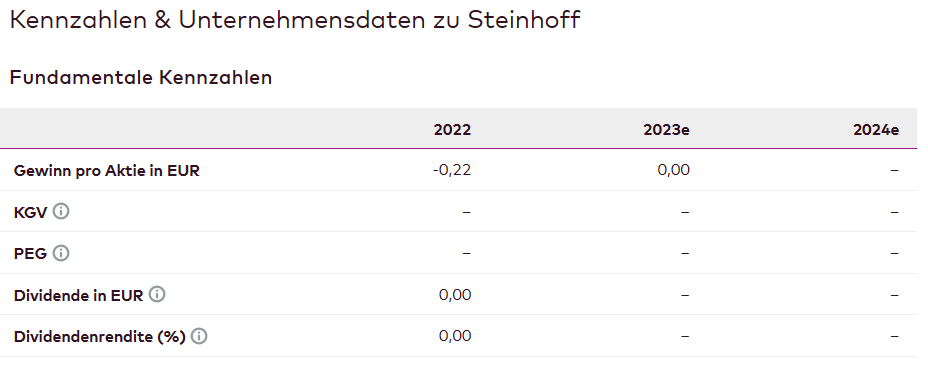Click the KGV row label

click(30, 212)
